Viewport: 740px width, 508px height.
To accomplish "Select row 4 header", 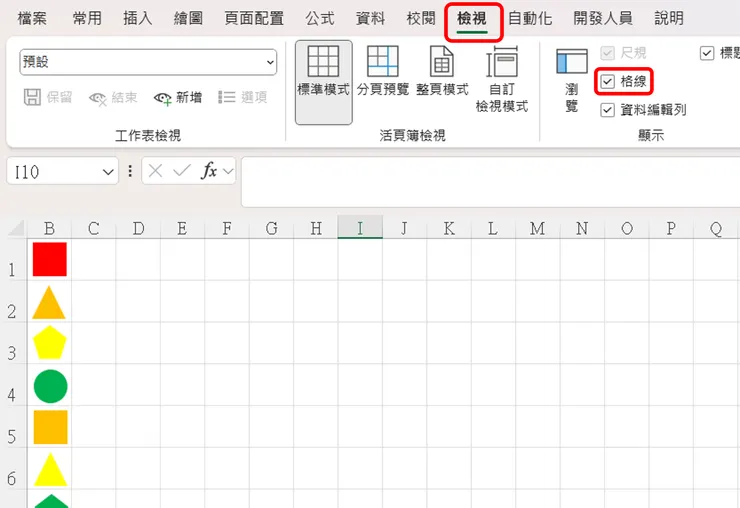I will tap(13, 384).
